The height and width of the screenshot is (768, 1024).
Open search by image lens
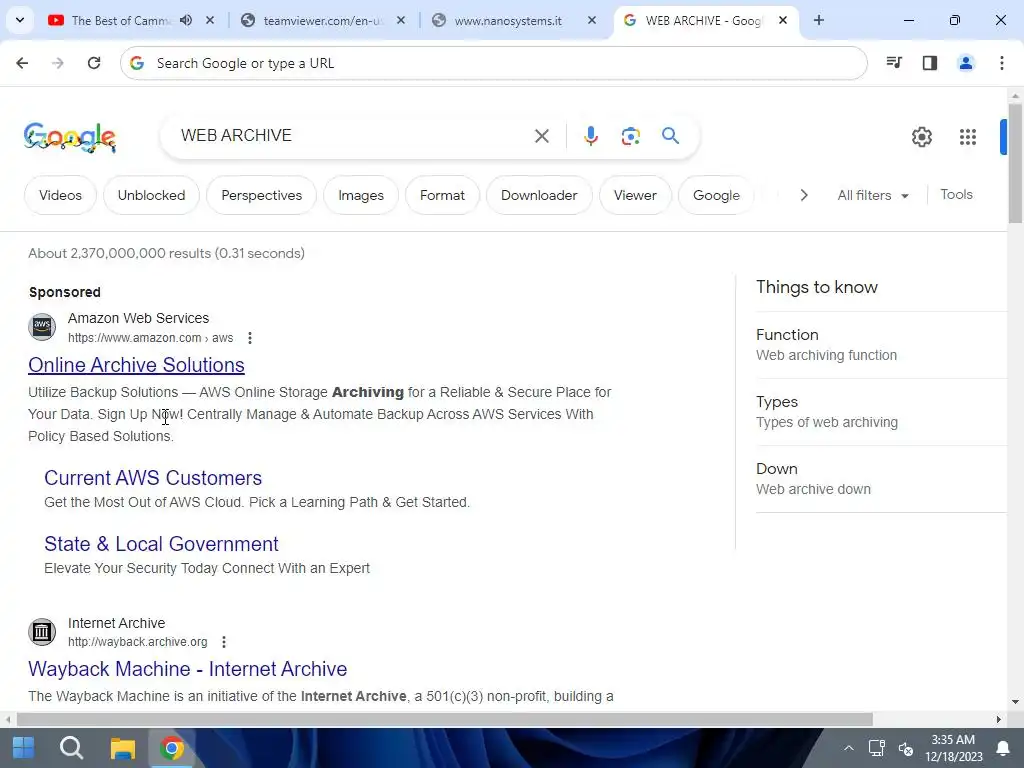pos(630,136)
